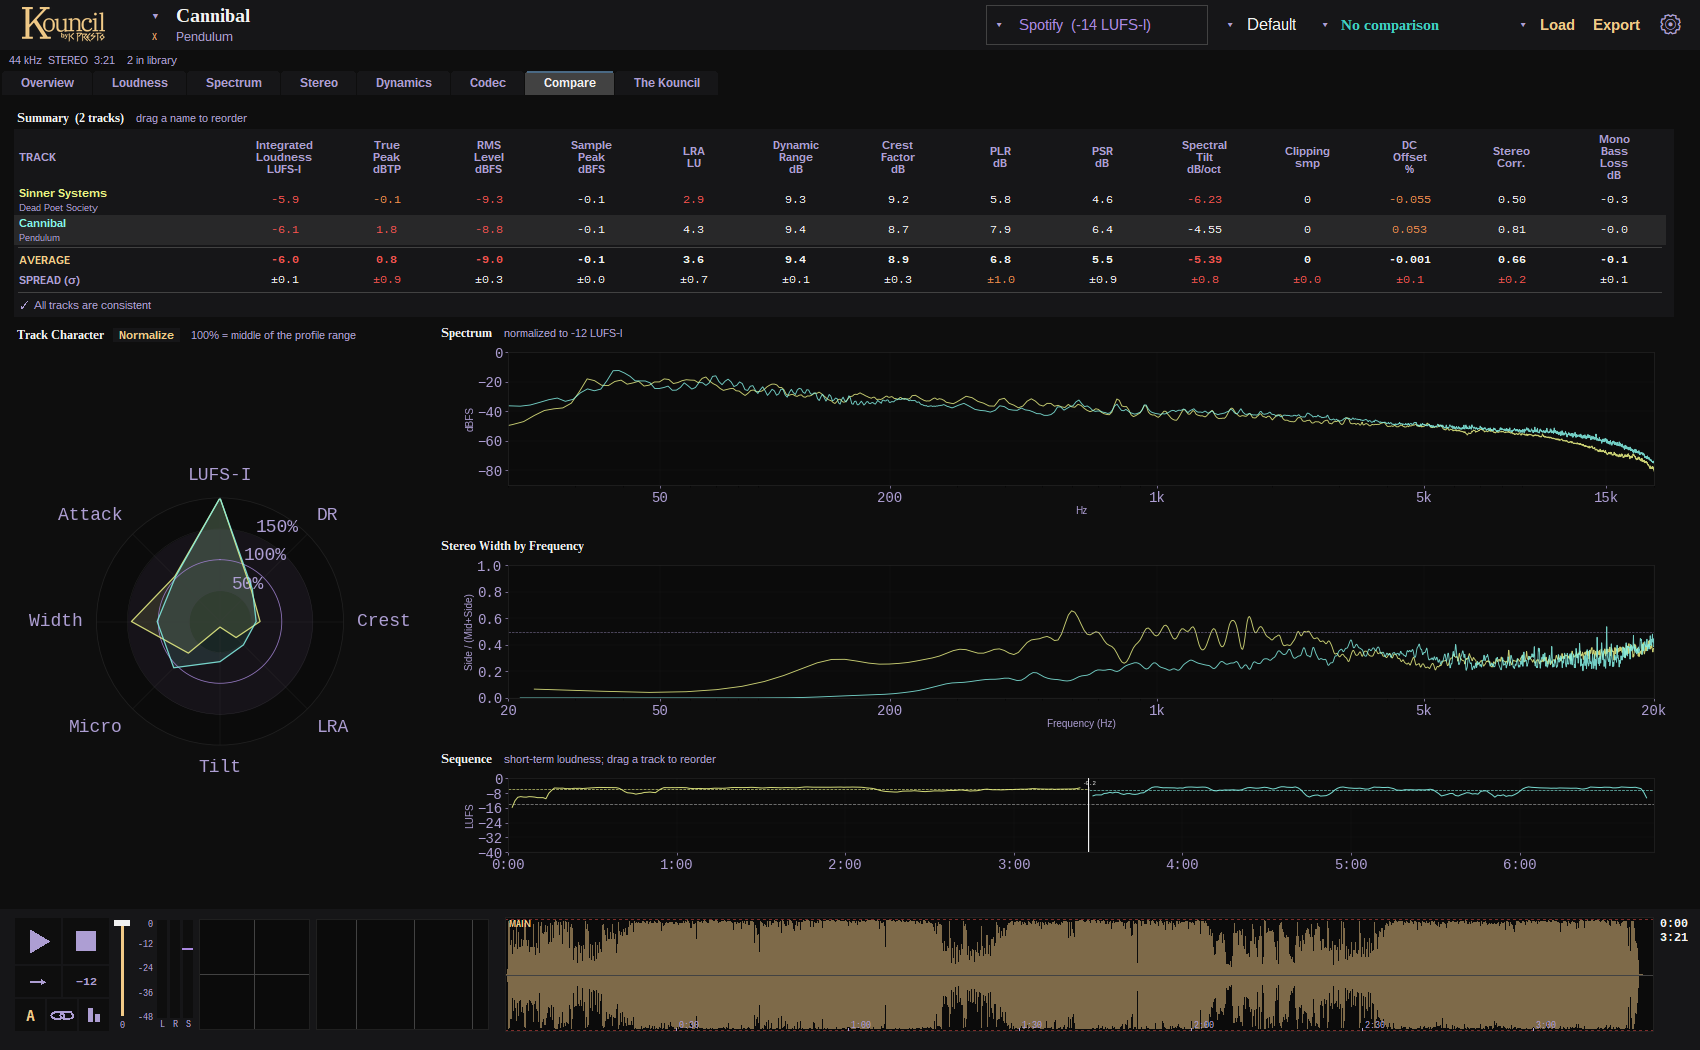Open the Load menu arrow
Image resolution: width=1700 pixels, height=1050 pixels.
point(1523,25)
